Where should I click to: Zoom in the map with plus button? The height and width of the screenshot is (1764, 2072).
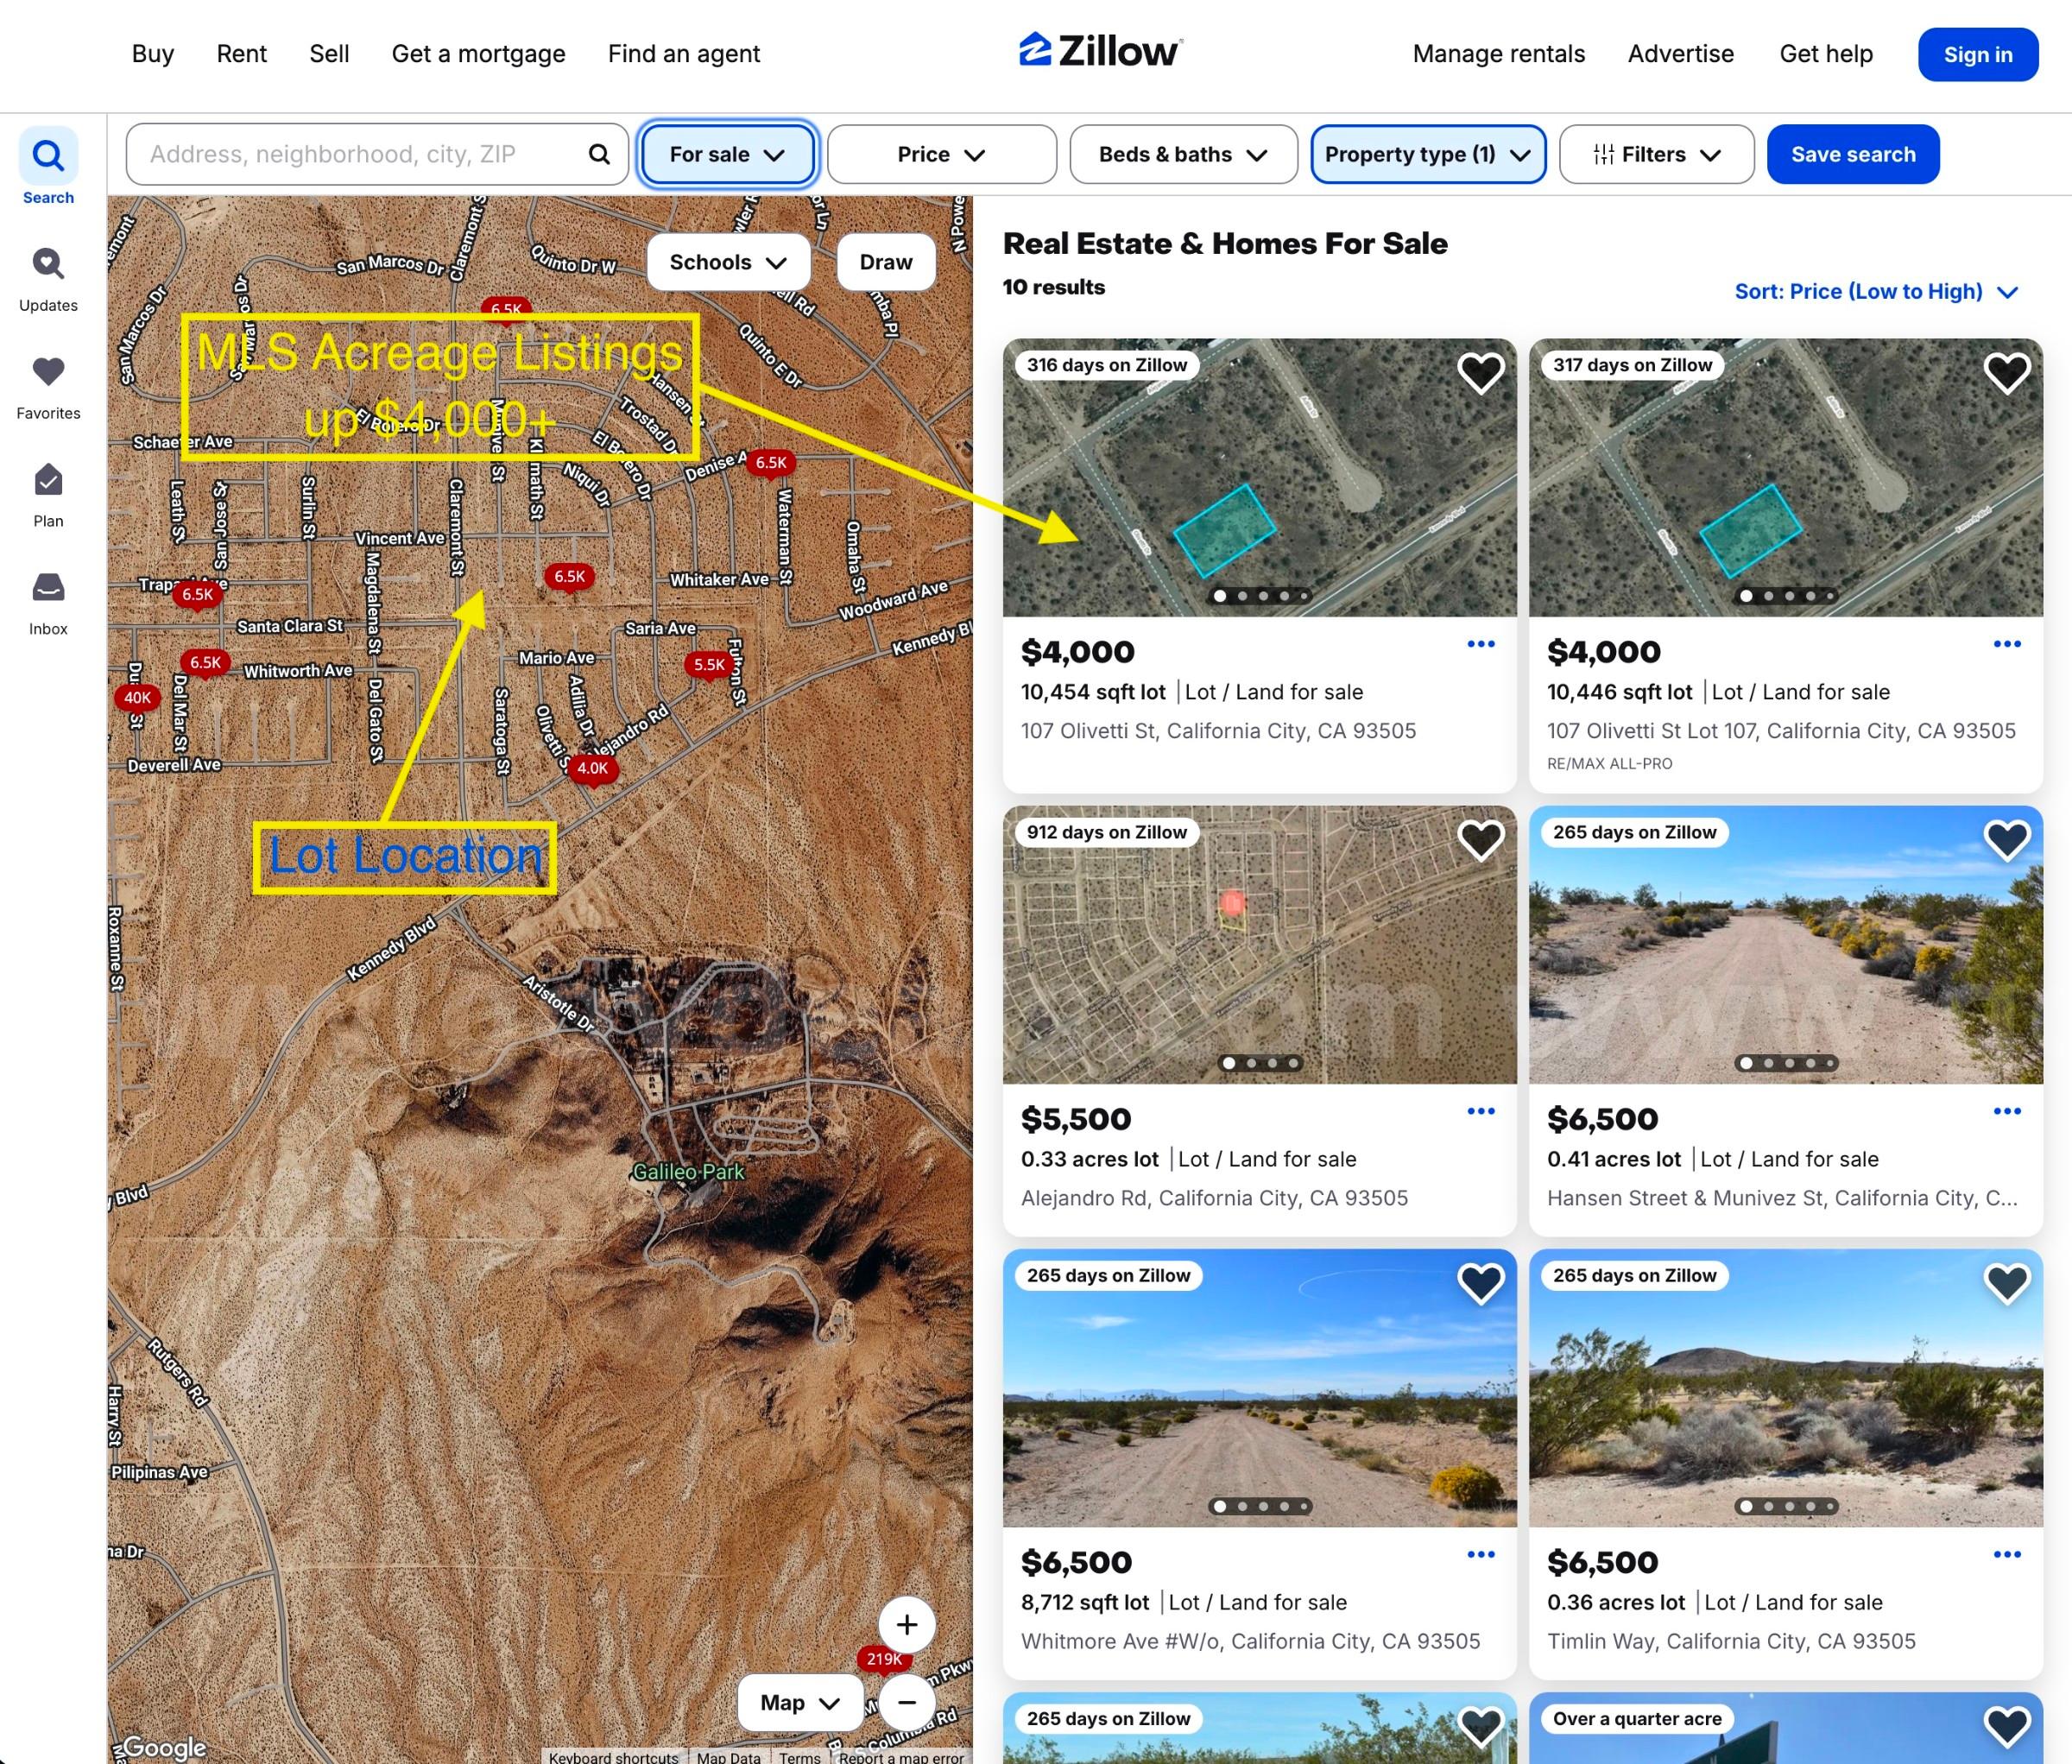907,1625
